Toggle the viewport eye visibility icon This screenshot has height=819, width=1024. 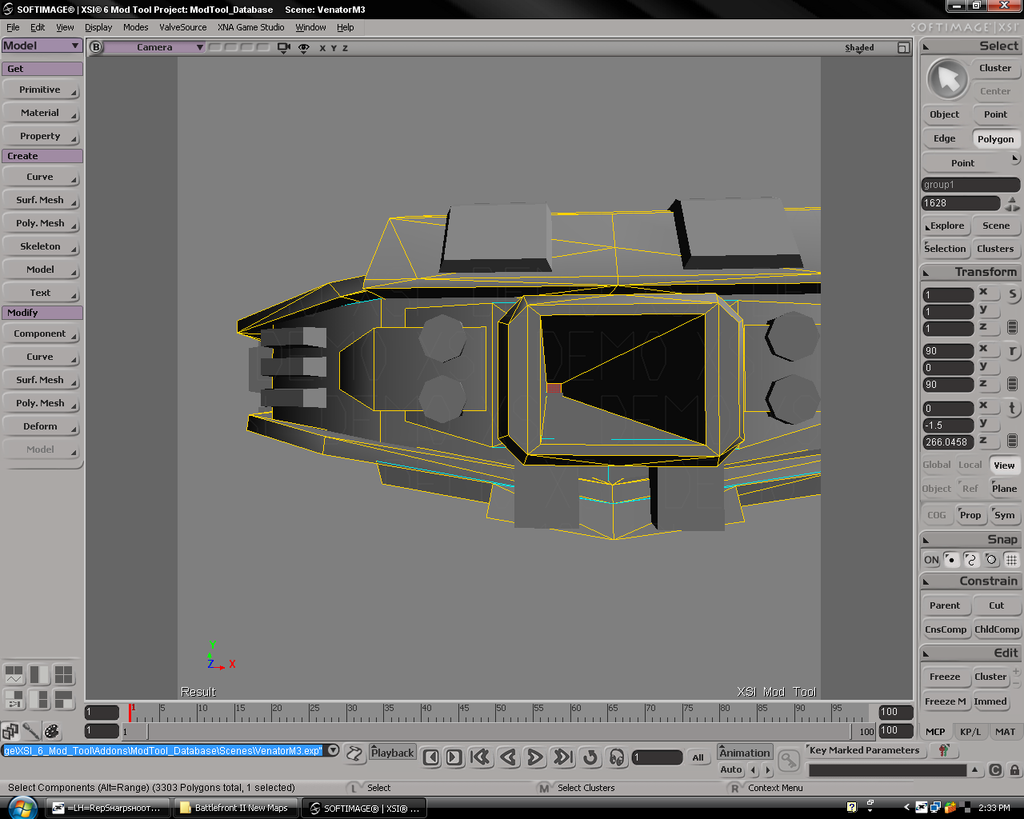click(304, 48)
